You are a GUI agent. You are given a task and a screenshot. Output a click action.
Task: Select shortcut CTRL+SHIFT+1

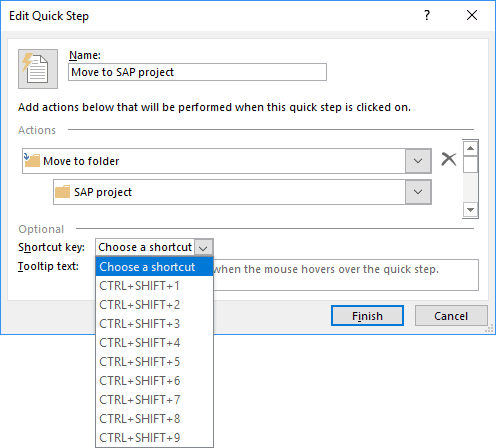[x=154, y=286]
